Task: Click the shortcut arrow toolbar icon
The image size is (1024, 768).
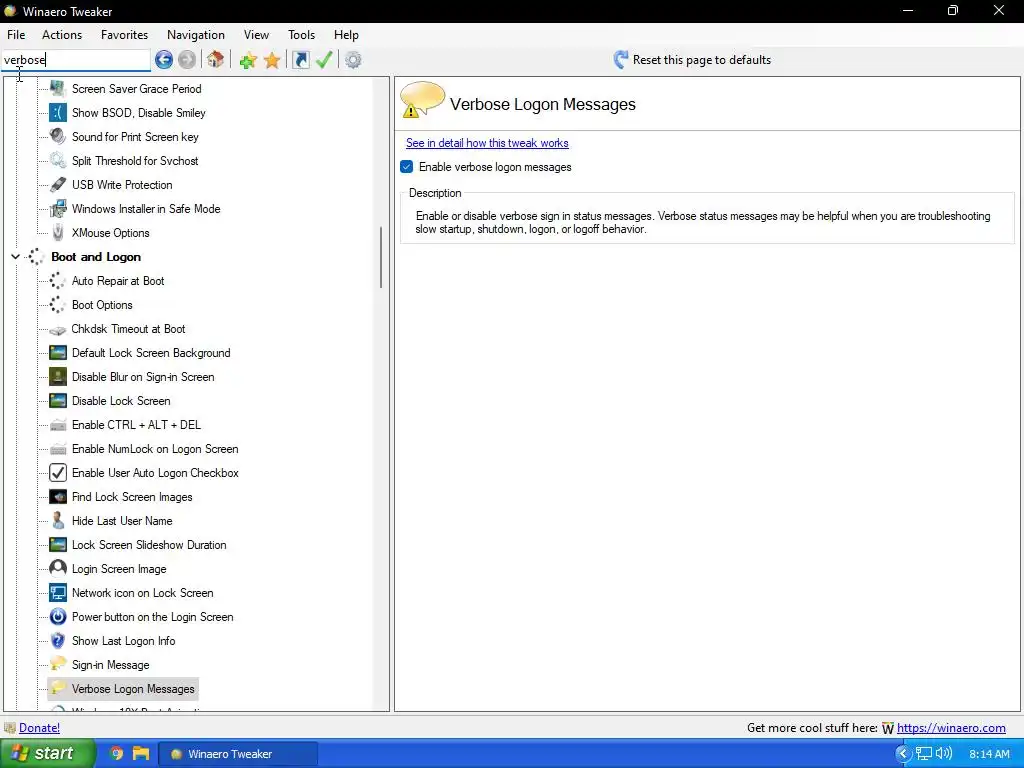Action: point(300,60)
